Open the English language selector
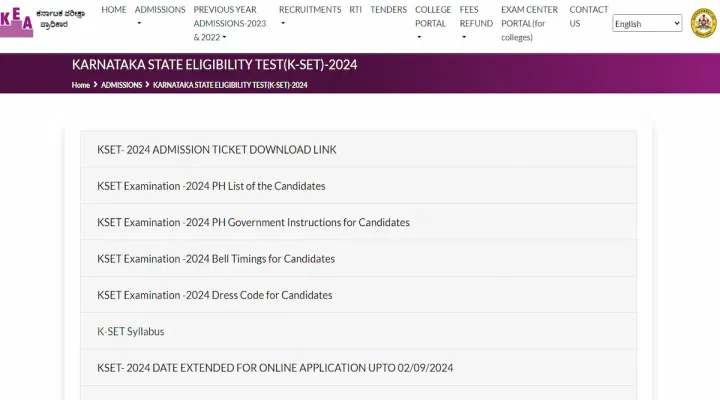This screenshot has width=720, height=400. click(x=647, y=24)
